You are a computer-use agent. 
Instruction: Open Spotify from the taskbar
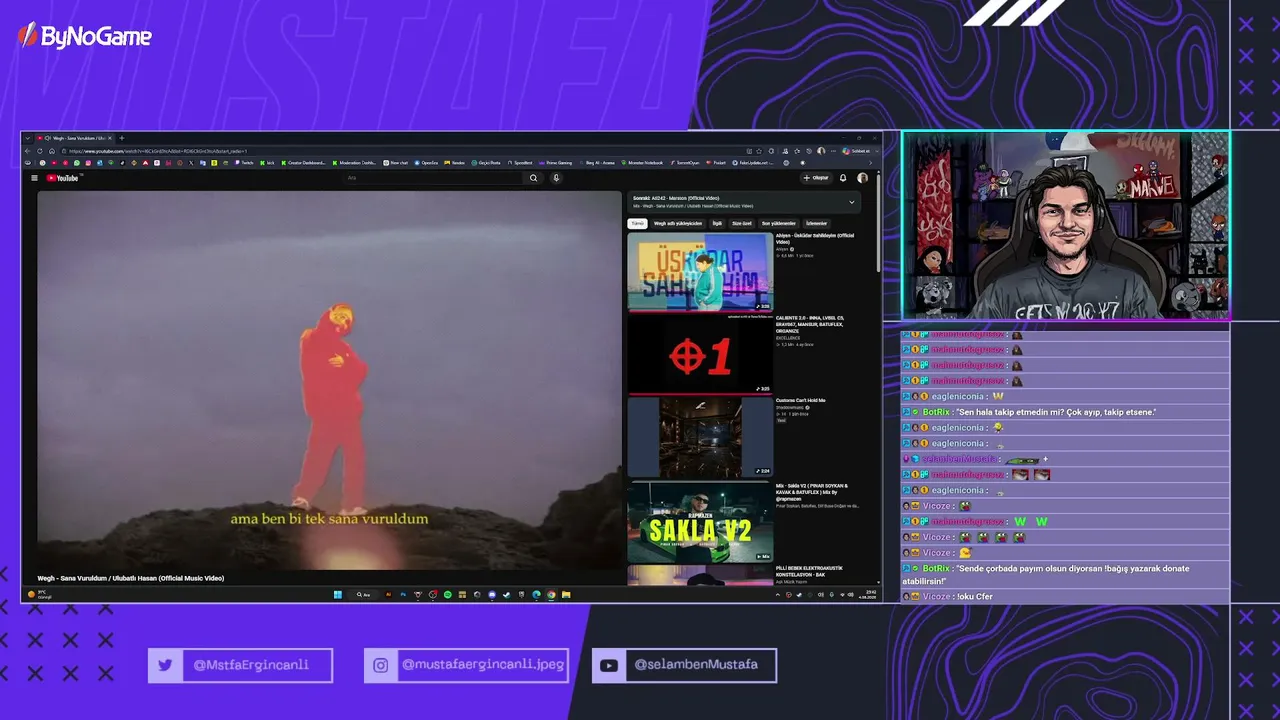point(447,595)
